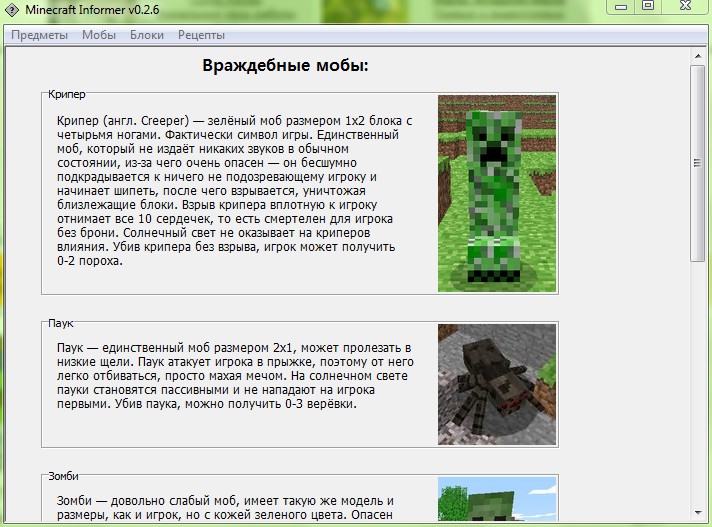
Task: Click the Zombie screenshot image
Action: [x=497, y=499]
